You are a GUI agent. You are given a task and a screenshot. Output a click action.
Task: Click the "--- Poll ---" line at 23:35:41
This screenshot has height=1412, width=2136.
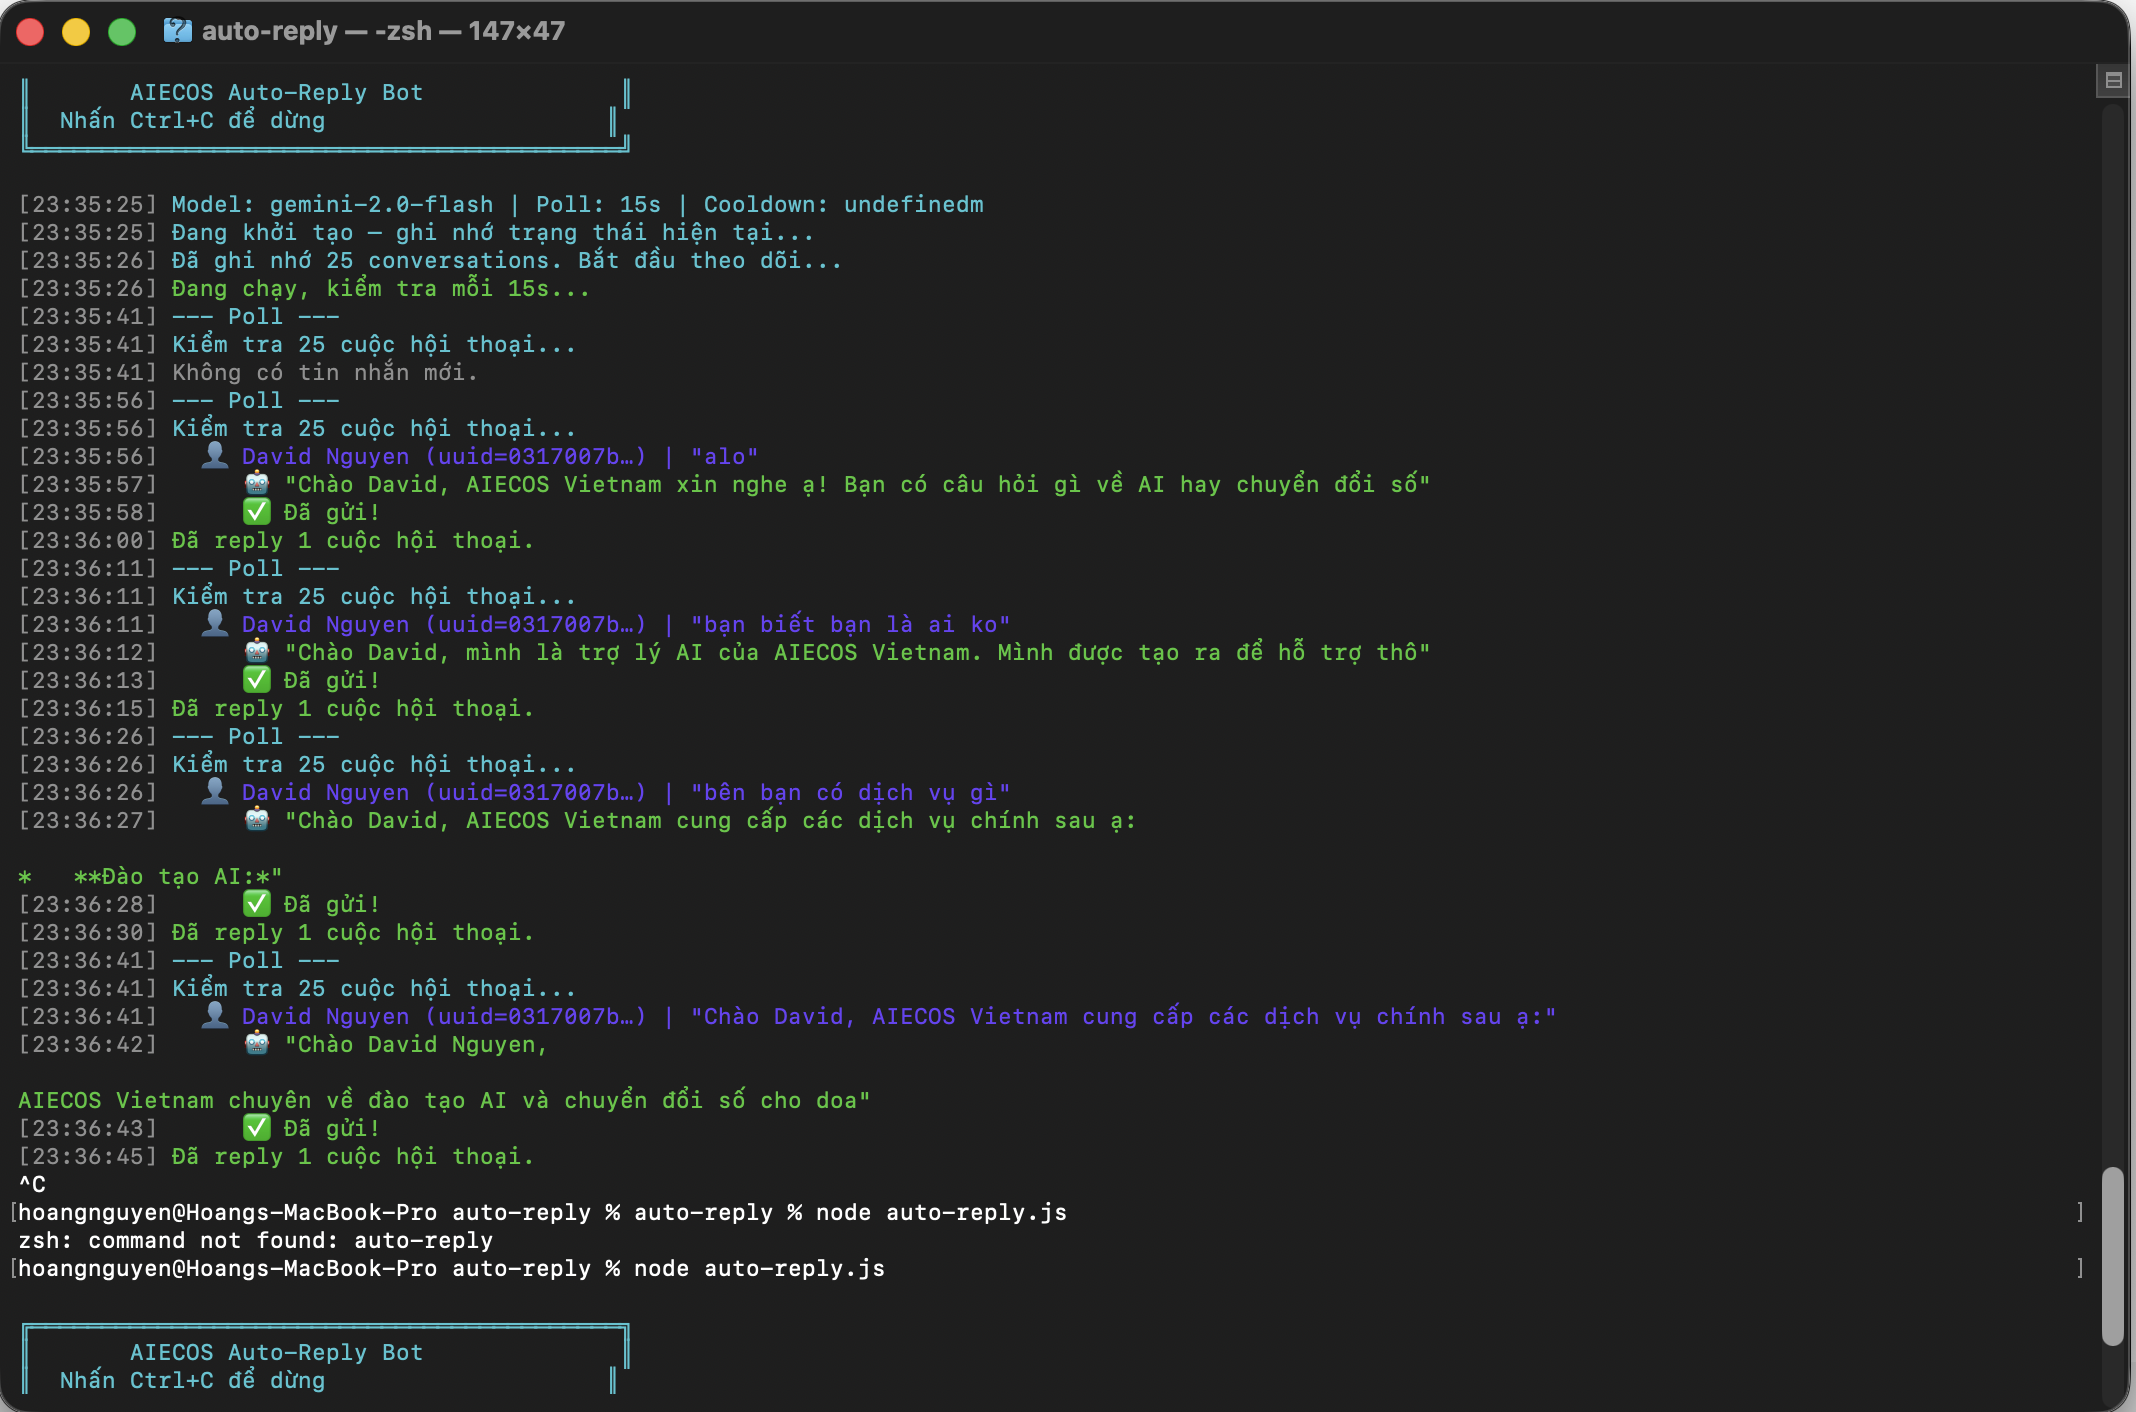(x=255, y=316)
